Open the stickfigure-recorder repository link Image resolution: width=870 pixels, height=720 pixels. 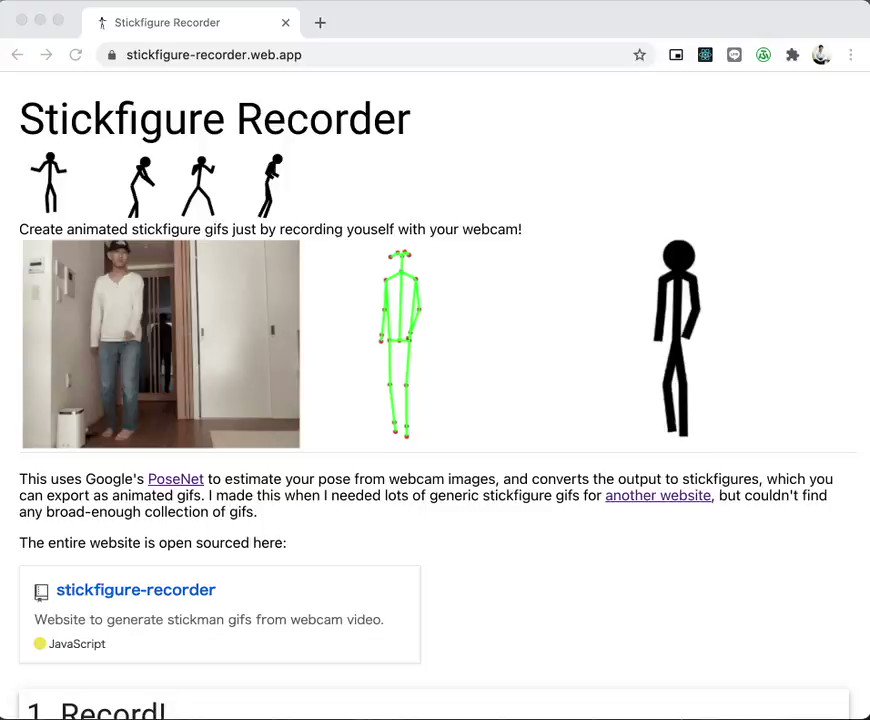click(136, 590)
